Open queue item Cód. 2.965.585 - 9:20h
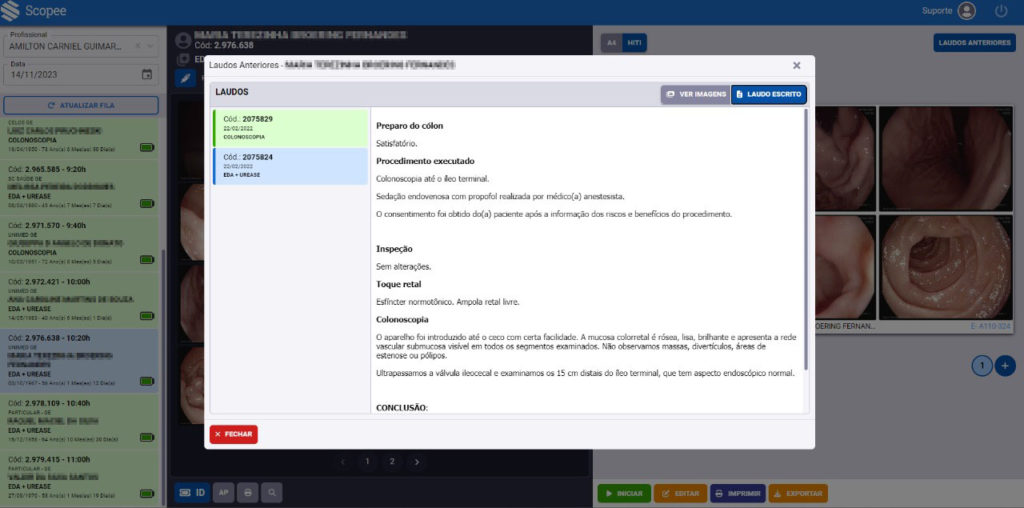Image resolution: width=1024 pixels, height=508 pixels. [81, 187]
